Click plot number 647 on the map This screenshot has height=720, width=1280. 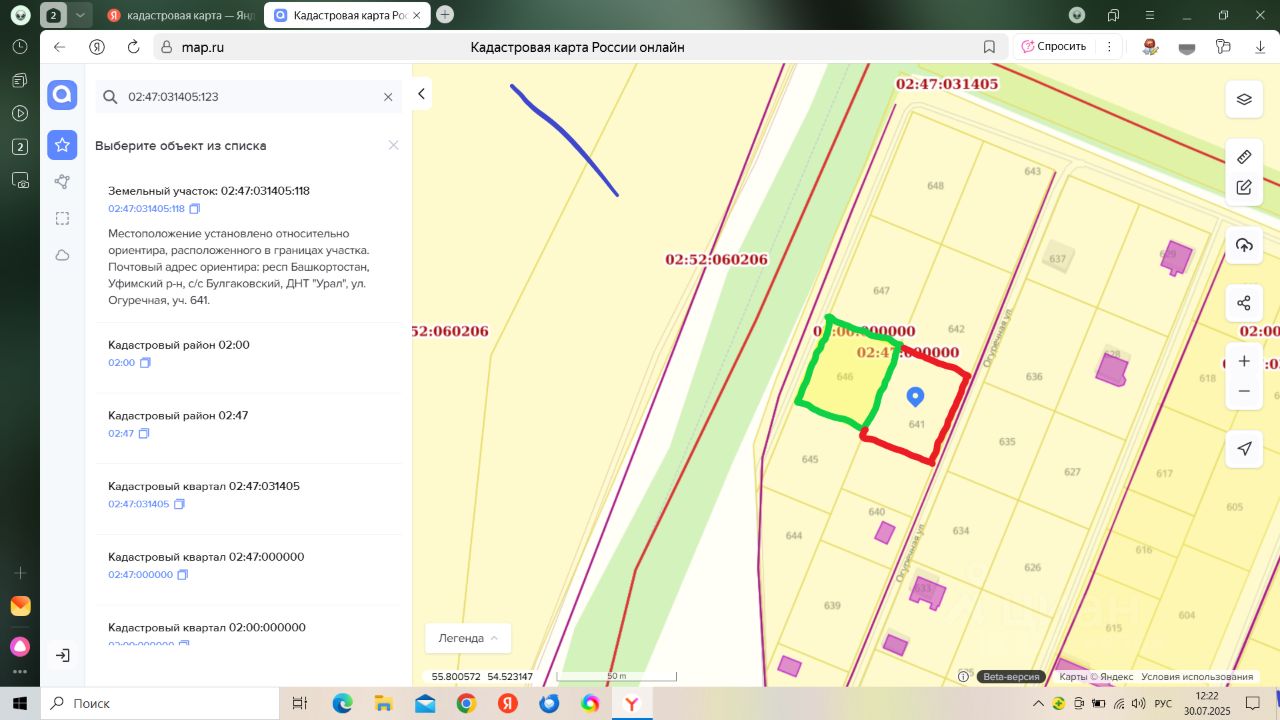click(881, 291)
